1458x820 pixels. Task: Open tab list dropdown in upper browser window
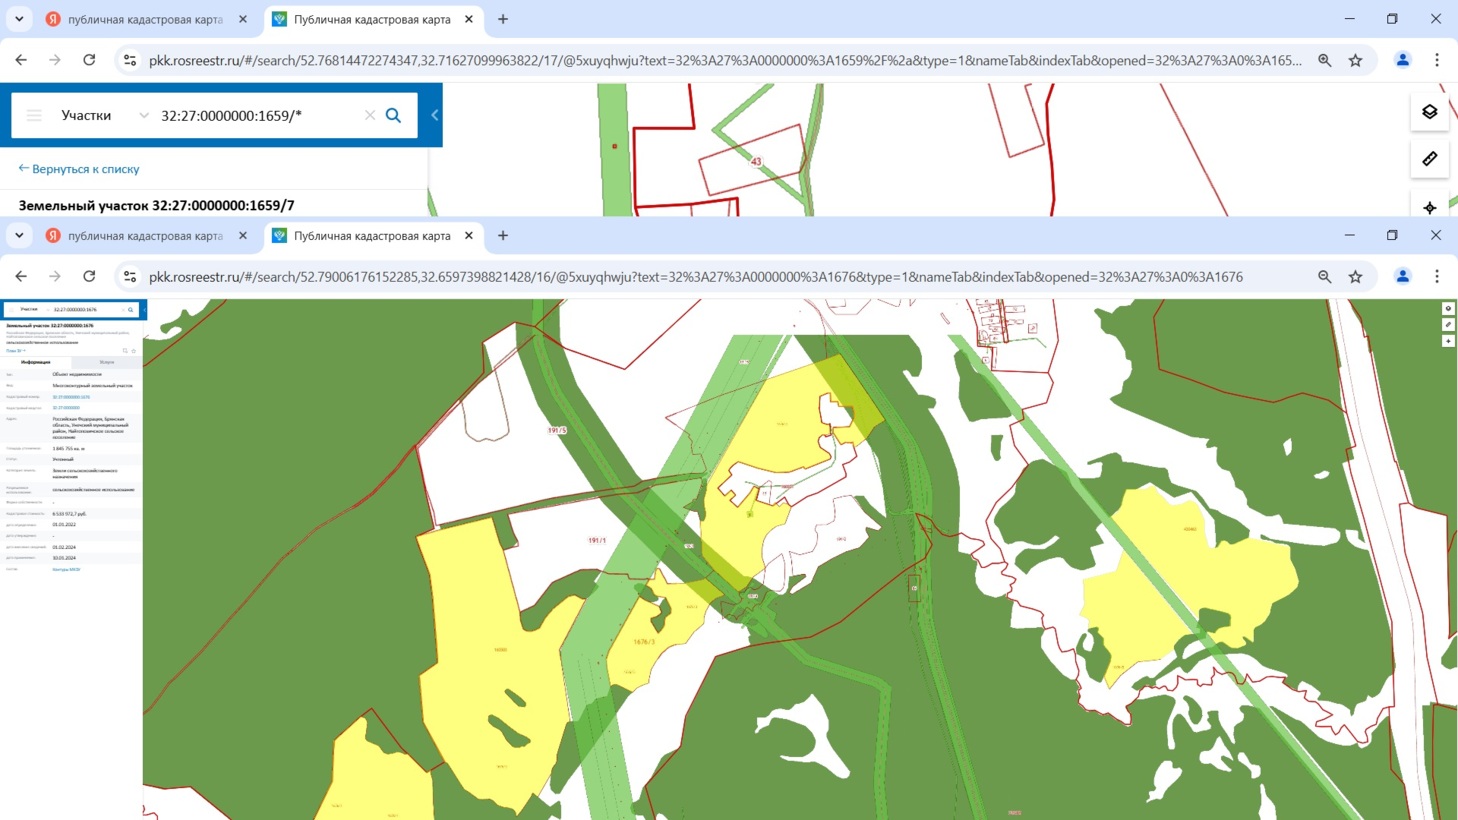19,19
